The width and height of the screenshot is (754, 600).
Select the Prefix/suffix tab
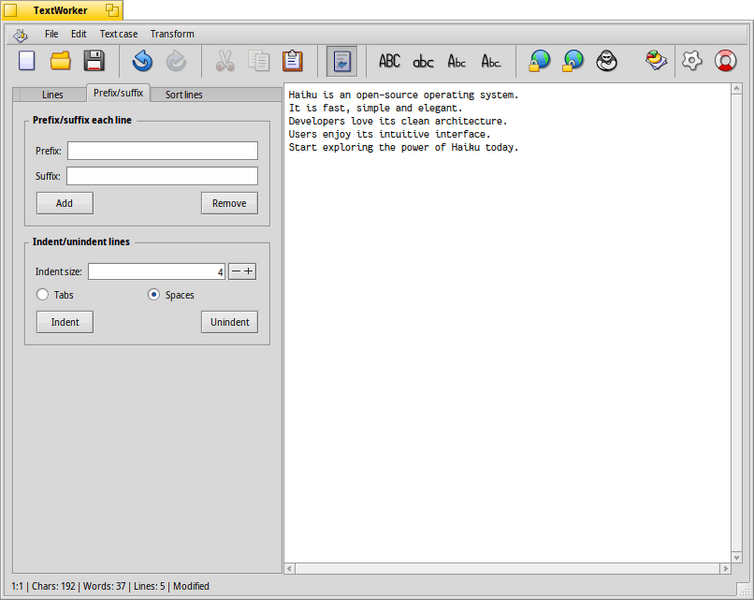pos(118,93)
